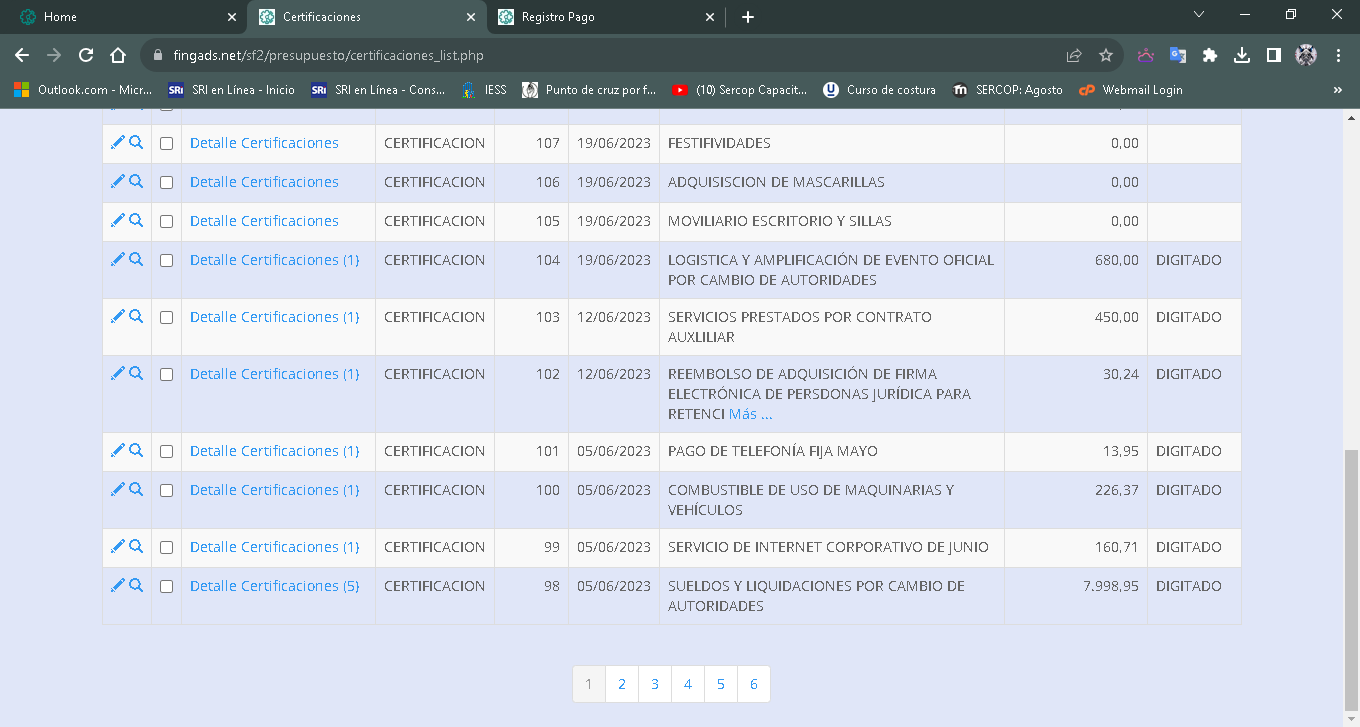Select the checkbox for certification 99
Viewport: 1360px width, 727px height.
tap(167, 547)
